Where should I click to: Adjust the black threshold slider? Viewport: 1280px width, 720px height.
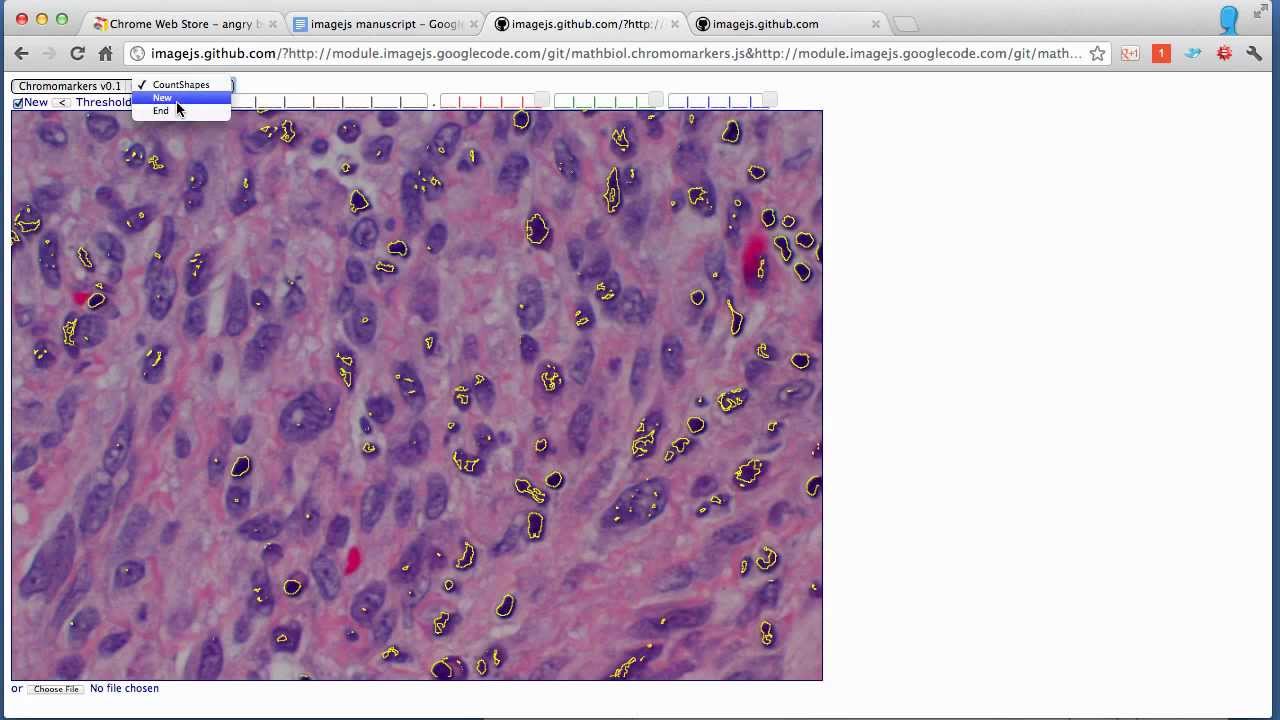tap(330, 101)
